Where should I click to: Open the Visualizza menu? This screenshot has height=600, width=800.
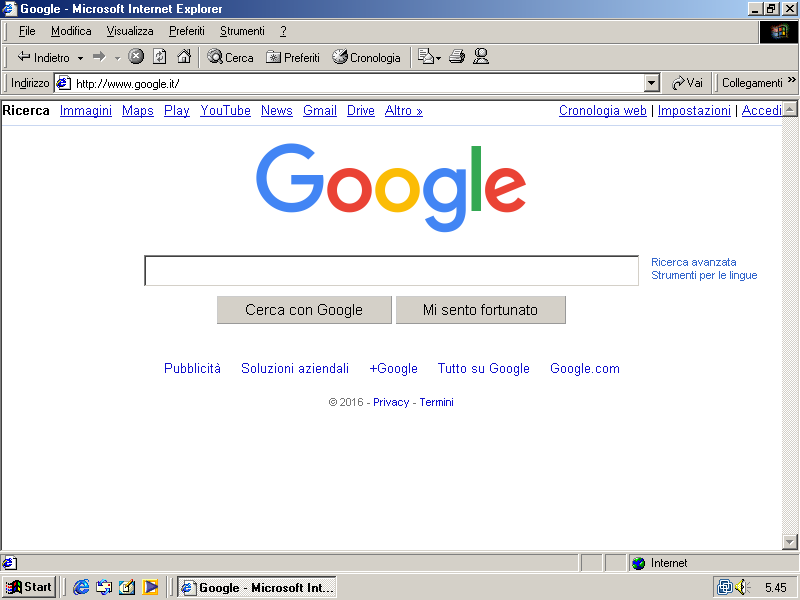coord(130,31)
